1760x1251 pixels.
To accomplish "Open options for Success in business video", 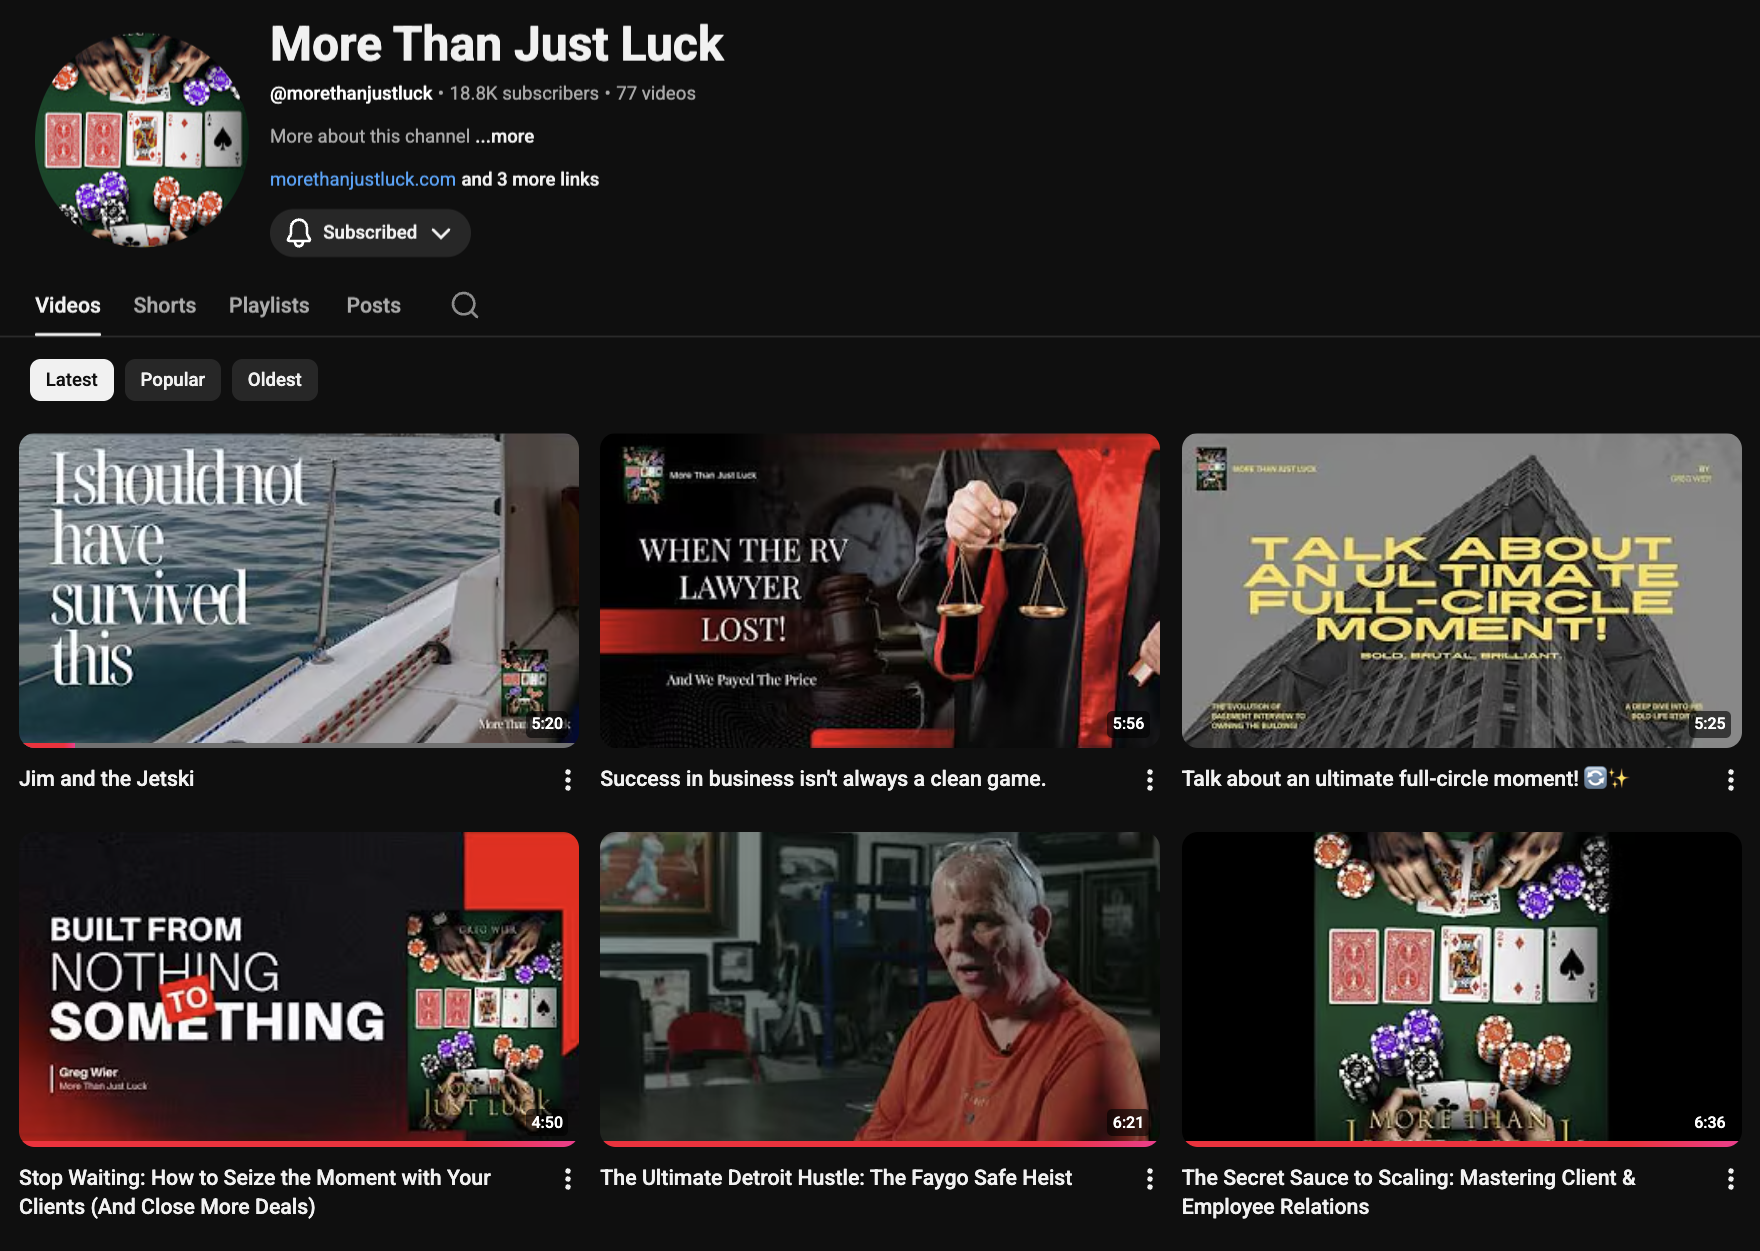I will (x=1150, y=780).
